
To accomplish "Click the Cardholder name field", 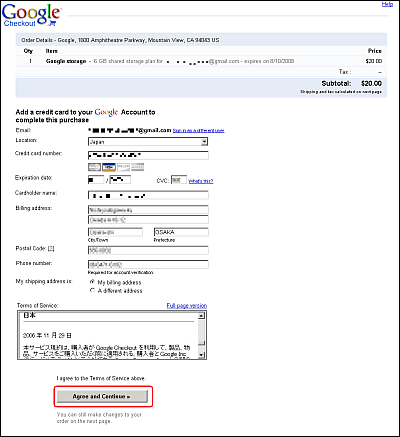I will click(148, 195).
